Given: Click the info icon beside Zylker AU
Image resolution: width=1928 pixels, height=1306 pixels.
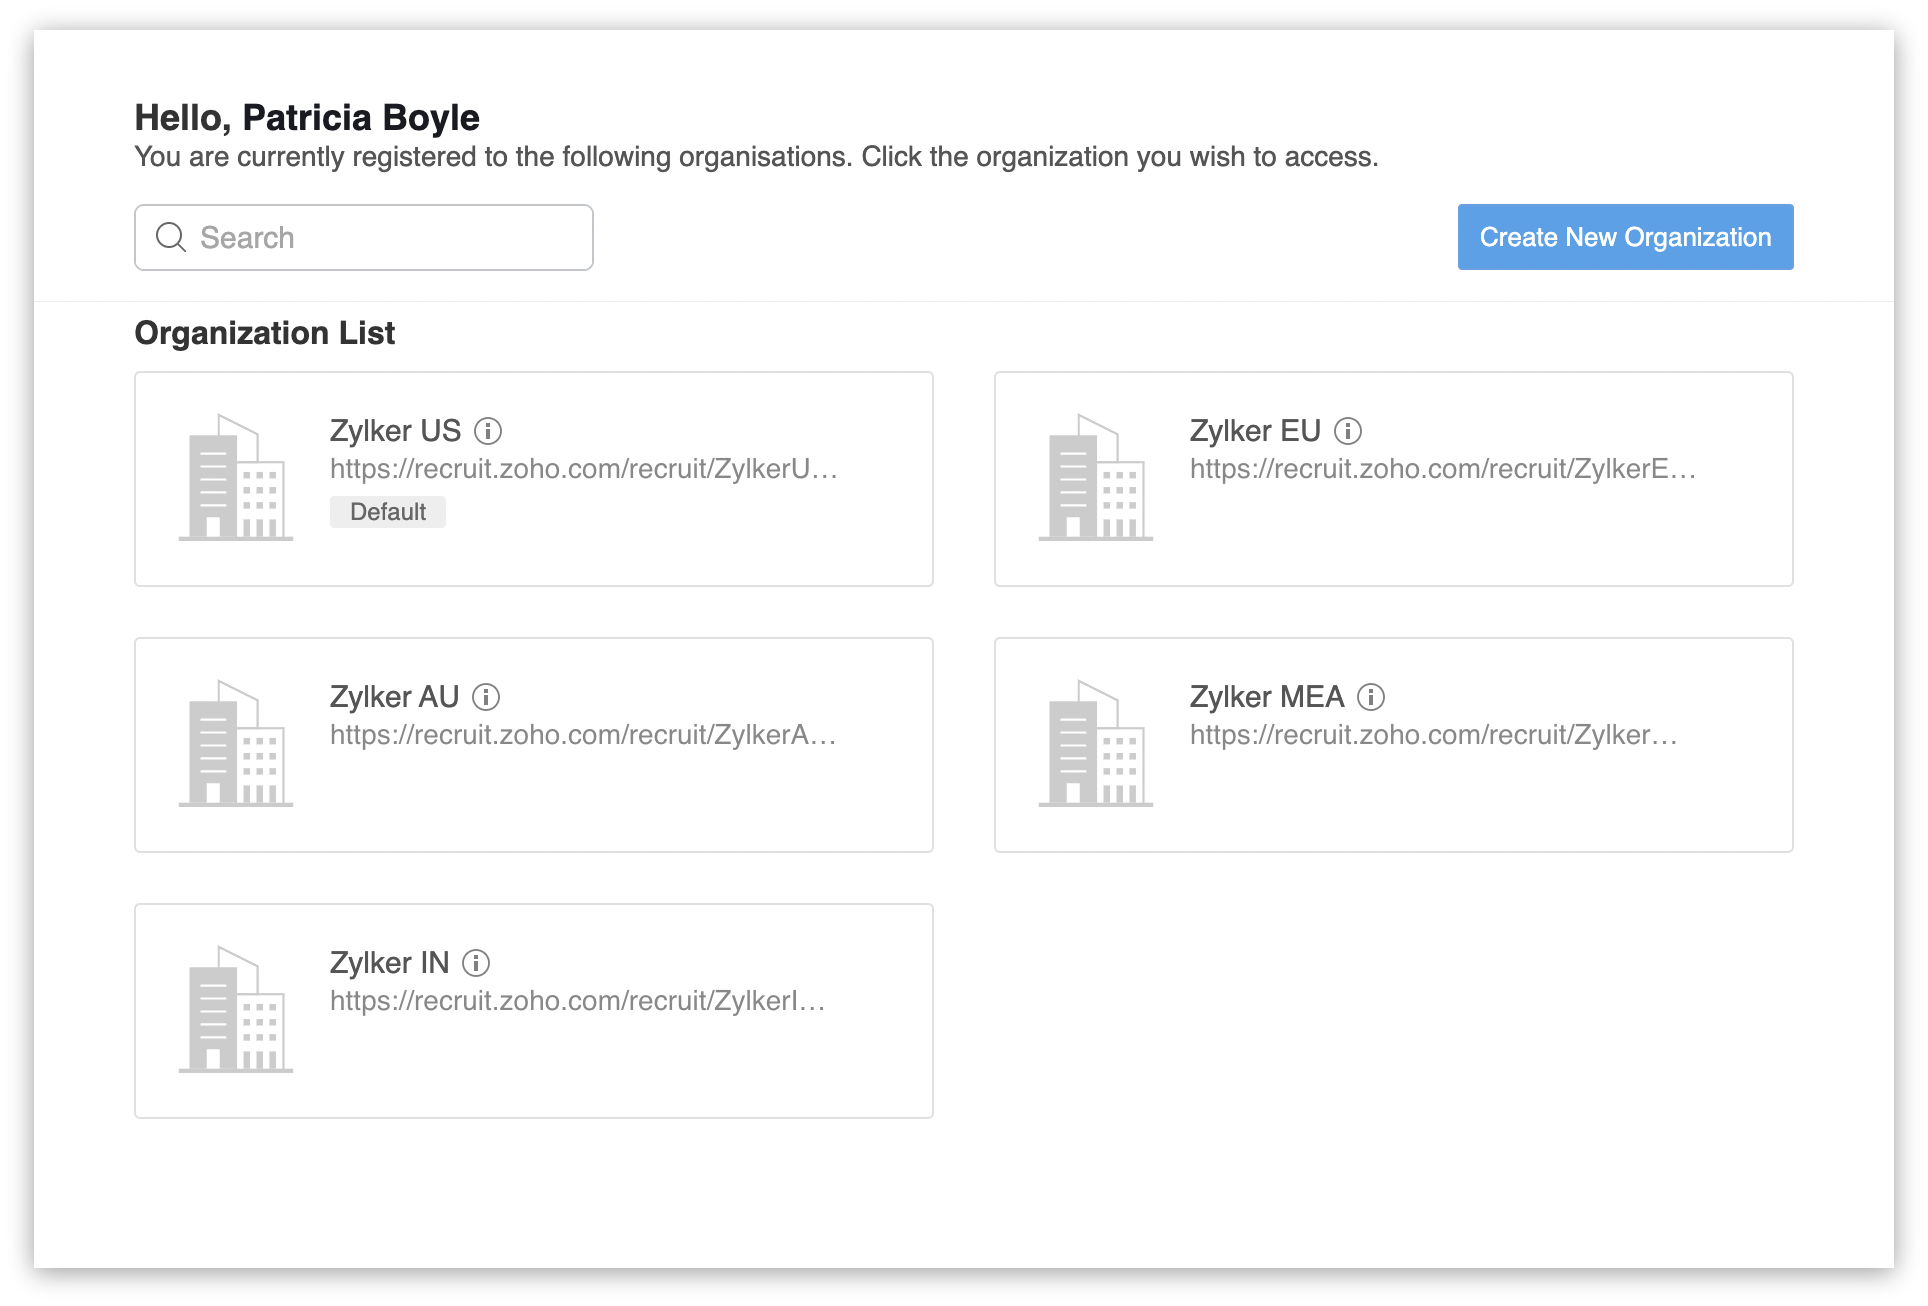Looking at the screenshot, I should pos(486,697).
